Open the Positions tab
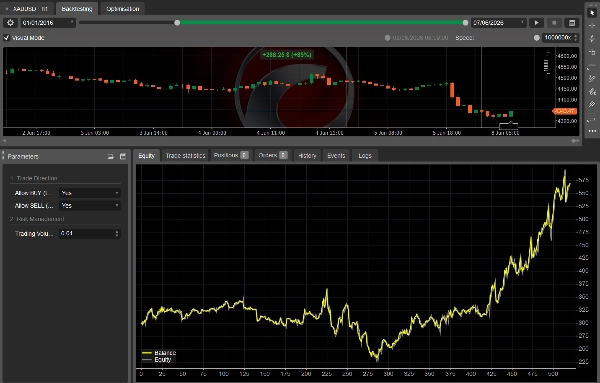Viewport: 600px width, 383px height. [x=231, y=155]
